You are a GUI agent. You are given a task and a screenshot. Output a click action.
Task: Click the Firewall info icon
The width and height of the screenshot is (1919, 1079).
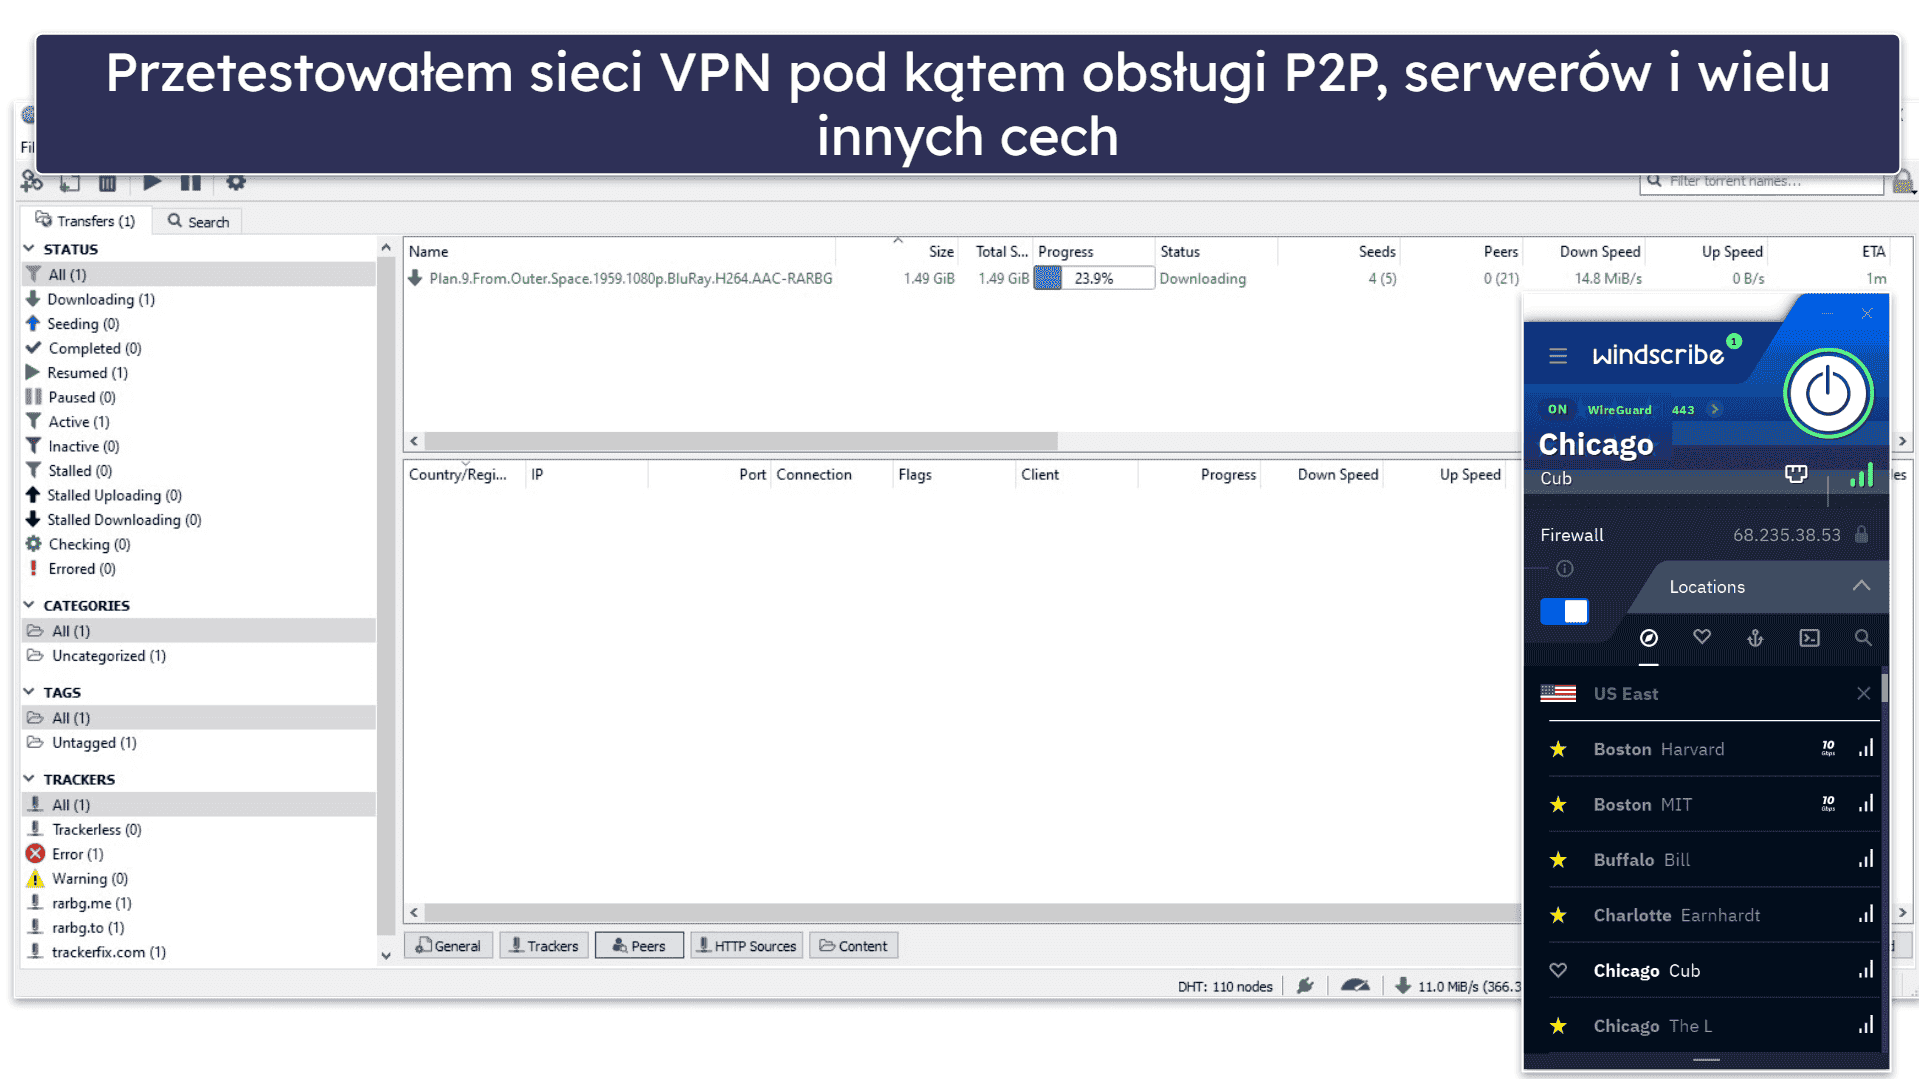point(1565,569)
